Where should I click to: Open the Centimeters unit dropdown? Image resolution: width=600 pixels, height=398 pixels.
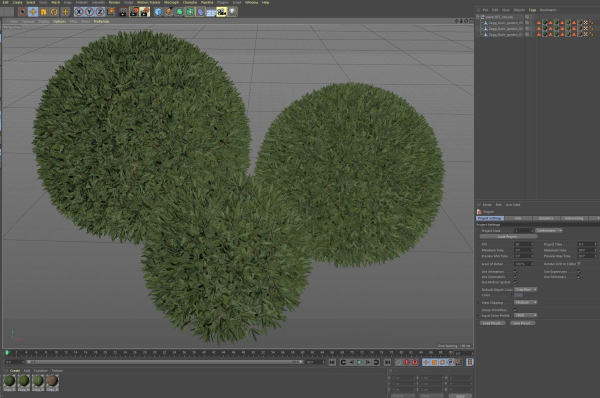pos(549,230)
